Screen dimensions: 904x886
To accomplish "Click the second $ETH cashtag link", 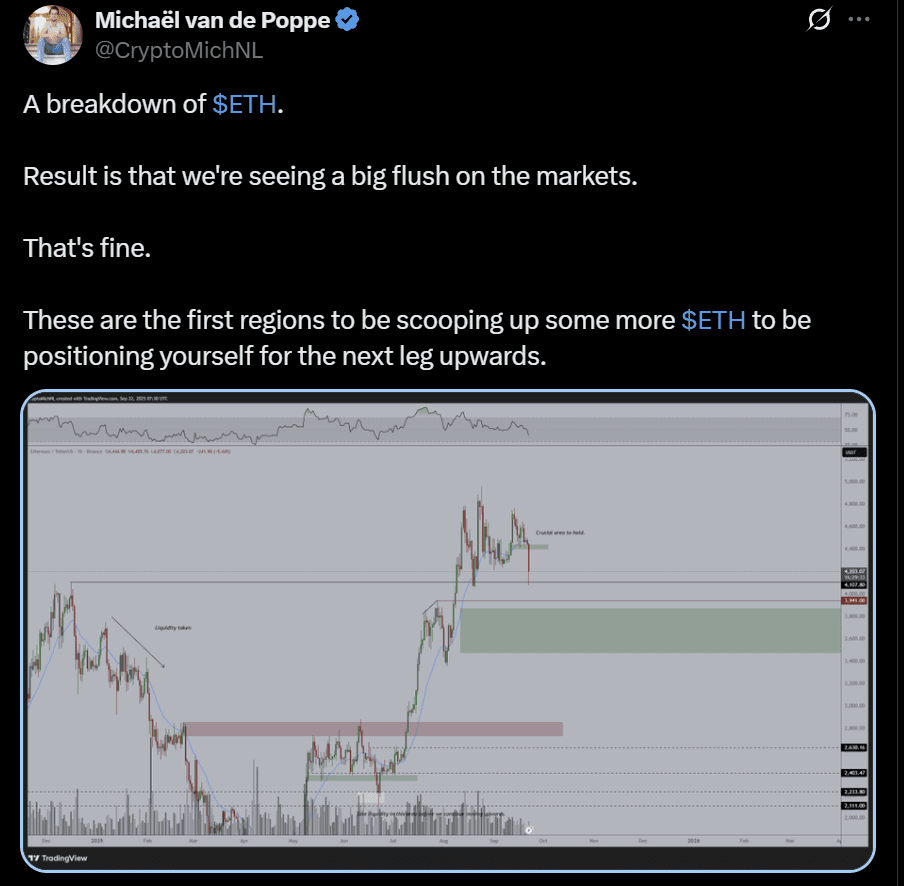I will point(712,320).
